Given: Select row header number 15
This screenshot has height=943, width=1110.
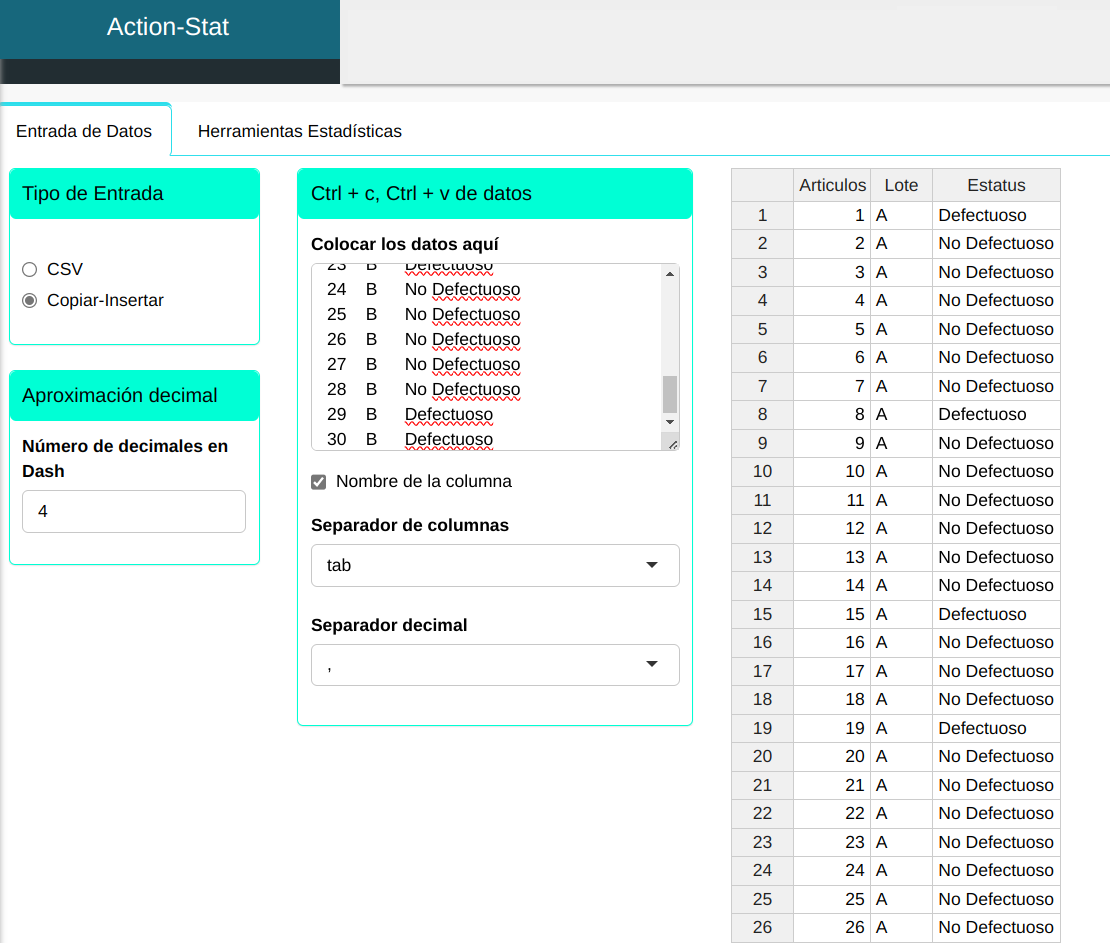Looking at the screenshot, I should click(x=762, y=614).
